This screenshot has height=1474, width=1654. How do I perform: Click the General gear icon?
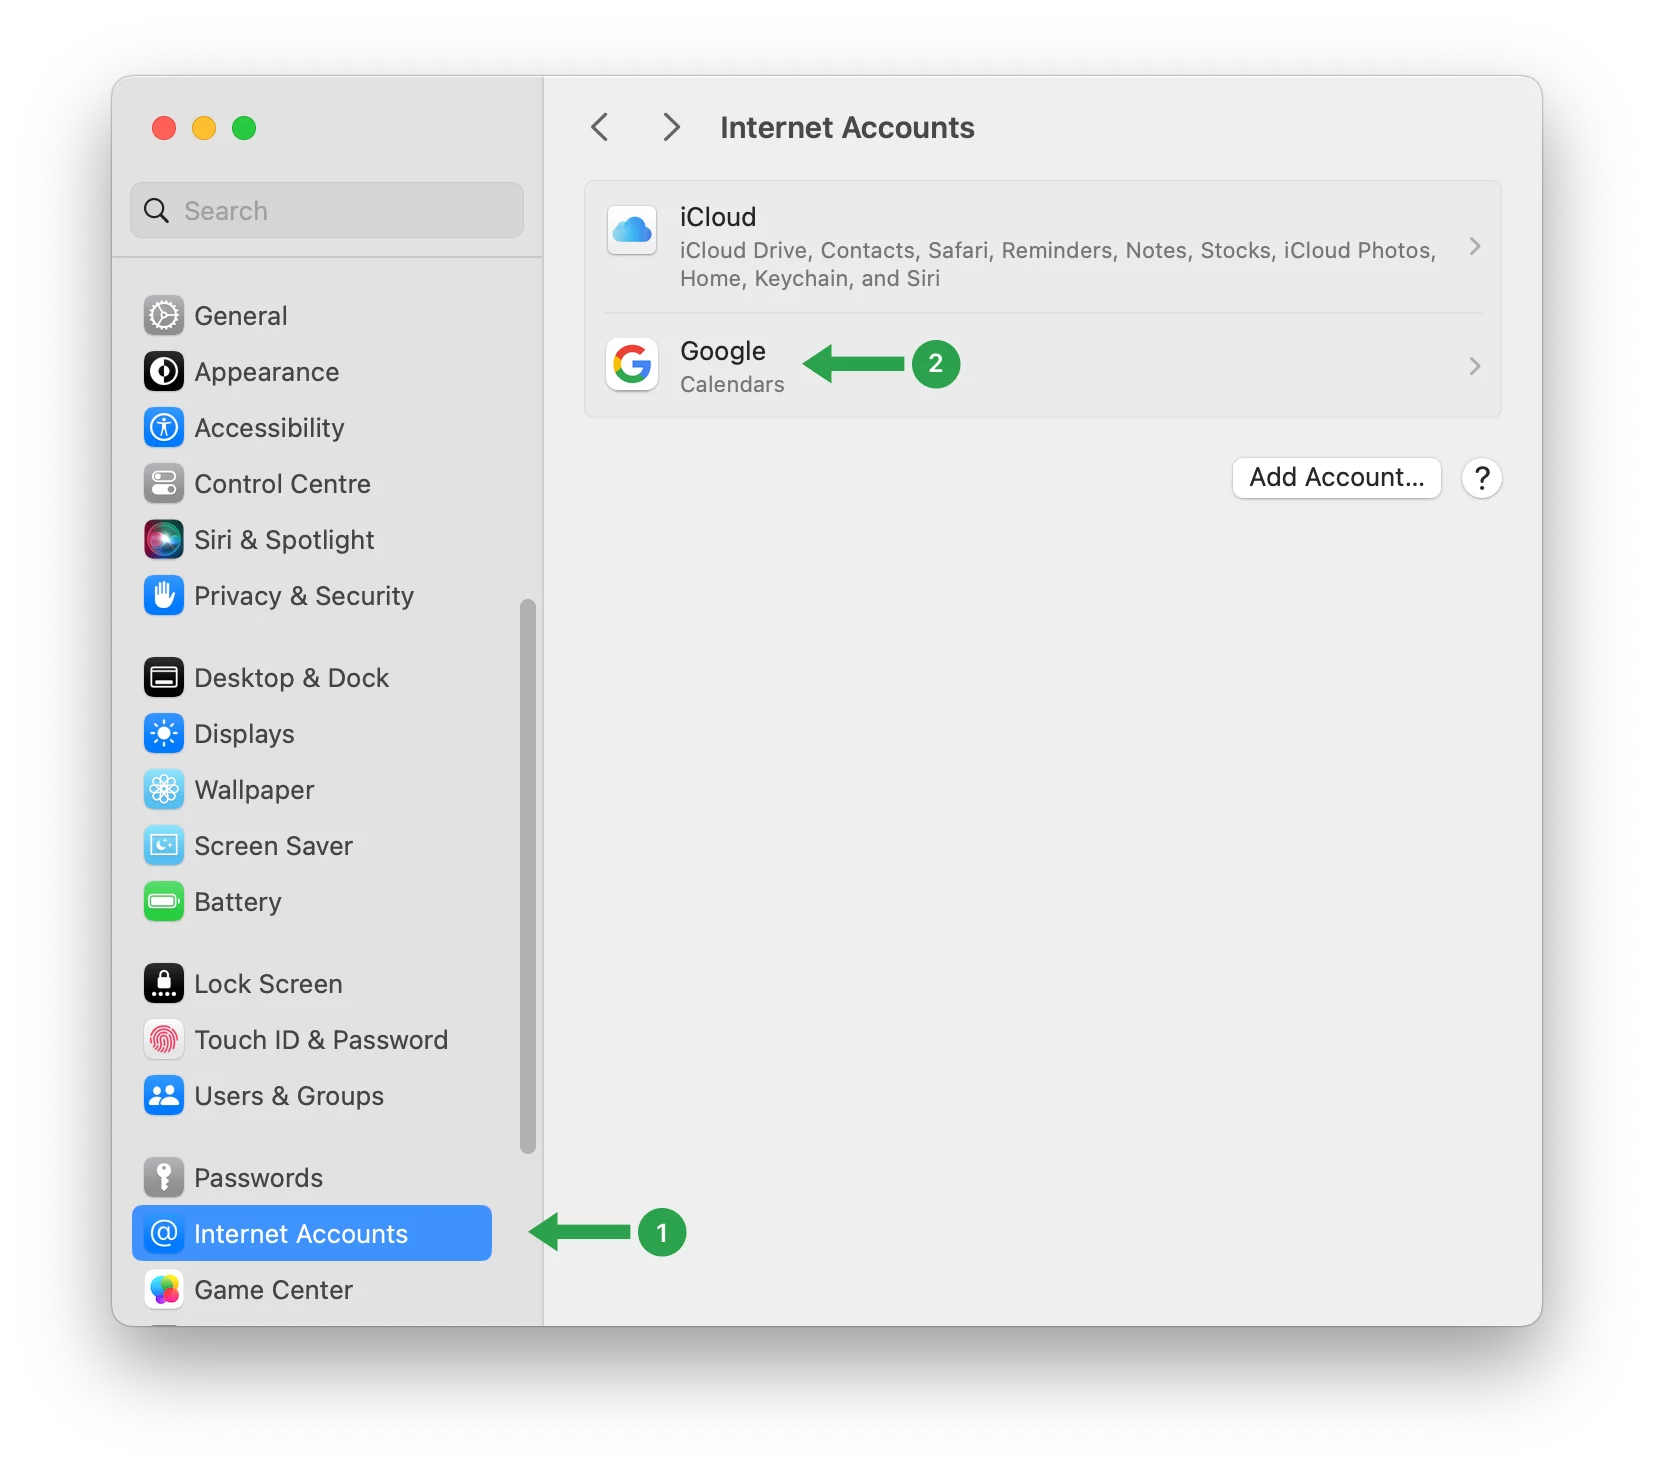click(x=164, y=316)
